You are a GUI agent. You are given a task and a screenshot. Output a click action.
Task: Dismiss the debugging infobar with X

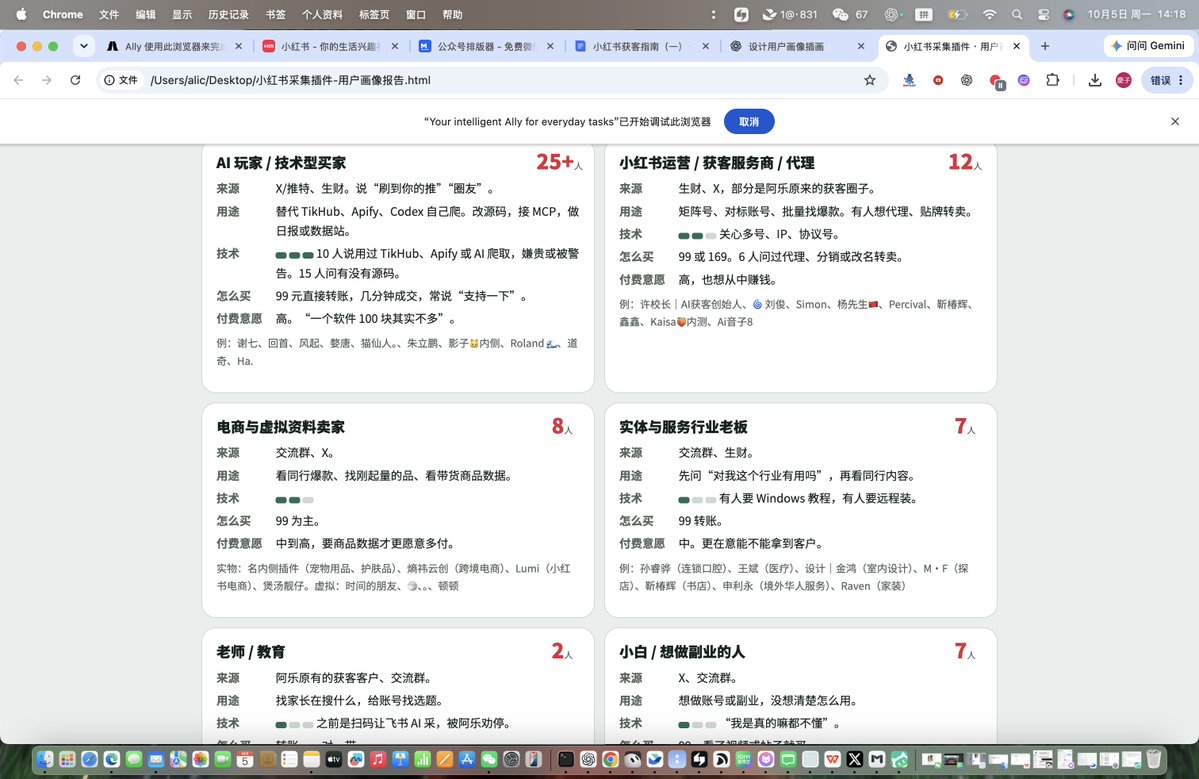point(1175,122)
